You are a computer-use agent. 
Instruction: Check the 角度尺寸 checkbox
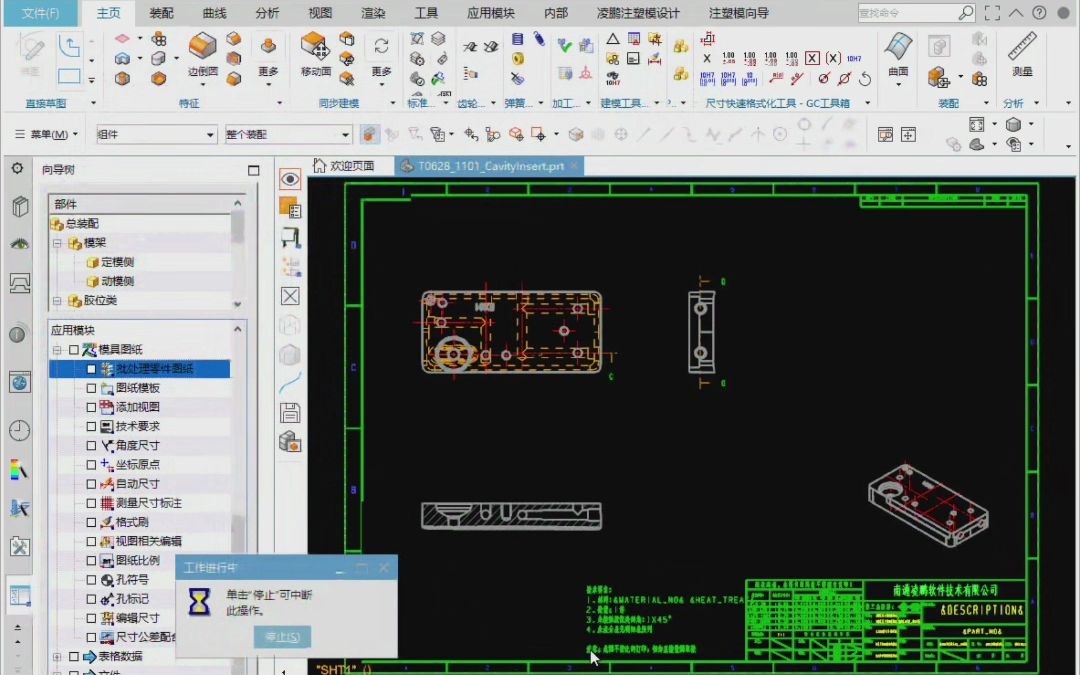coord(91,446)
